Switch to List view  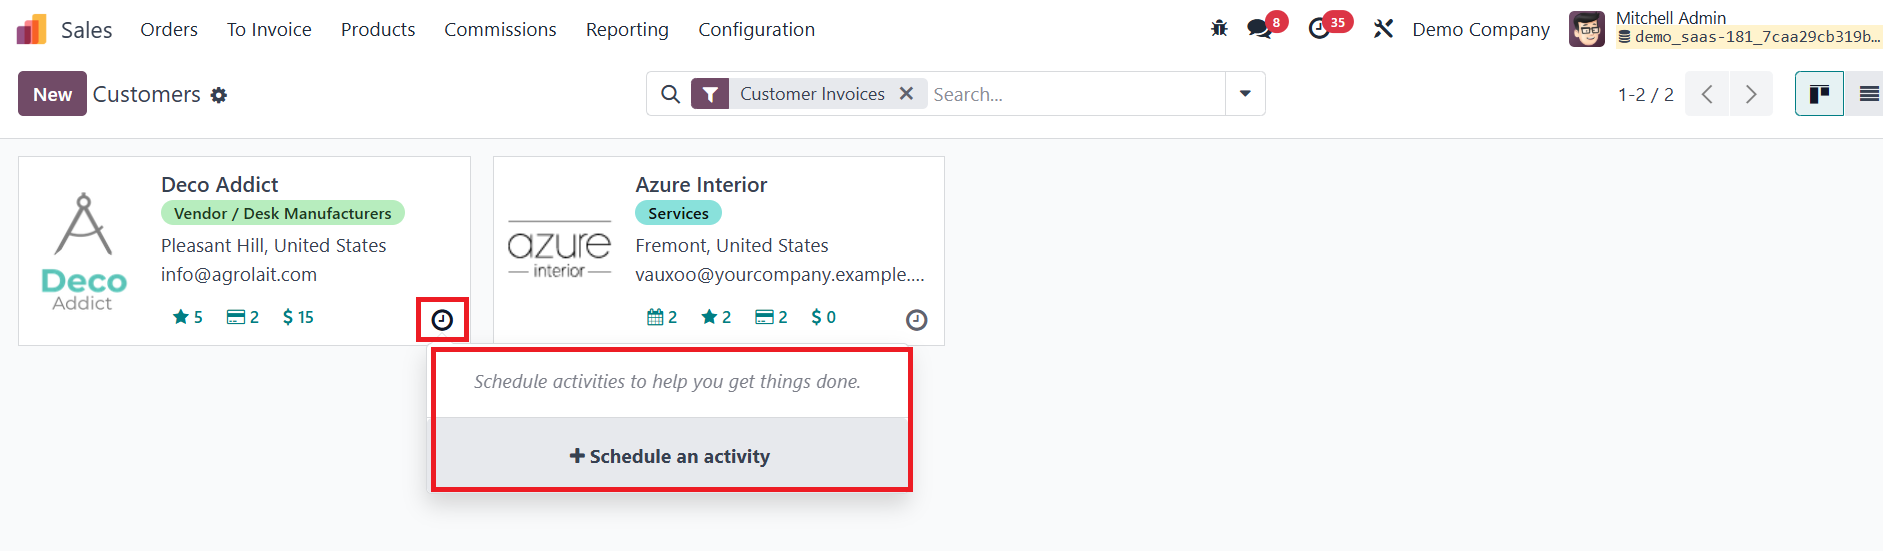pyautogui.click(x=1868, y=94)
